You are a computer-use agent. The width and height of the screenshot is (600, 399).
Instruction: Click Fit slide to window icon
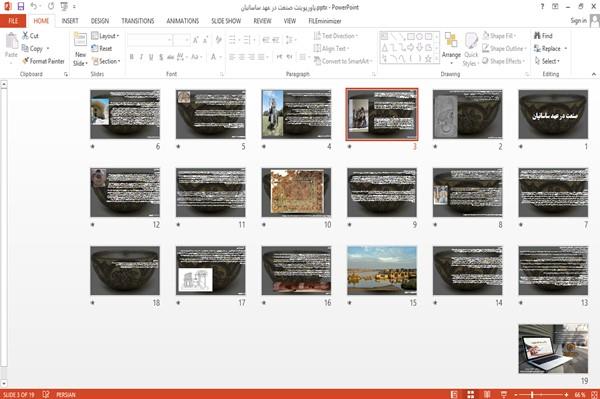click(594, 394)
